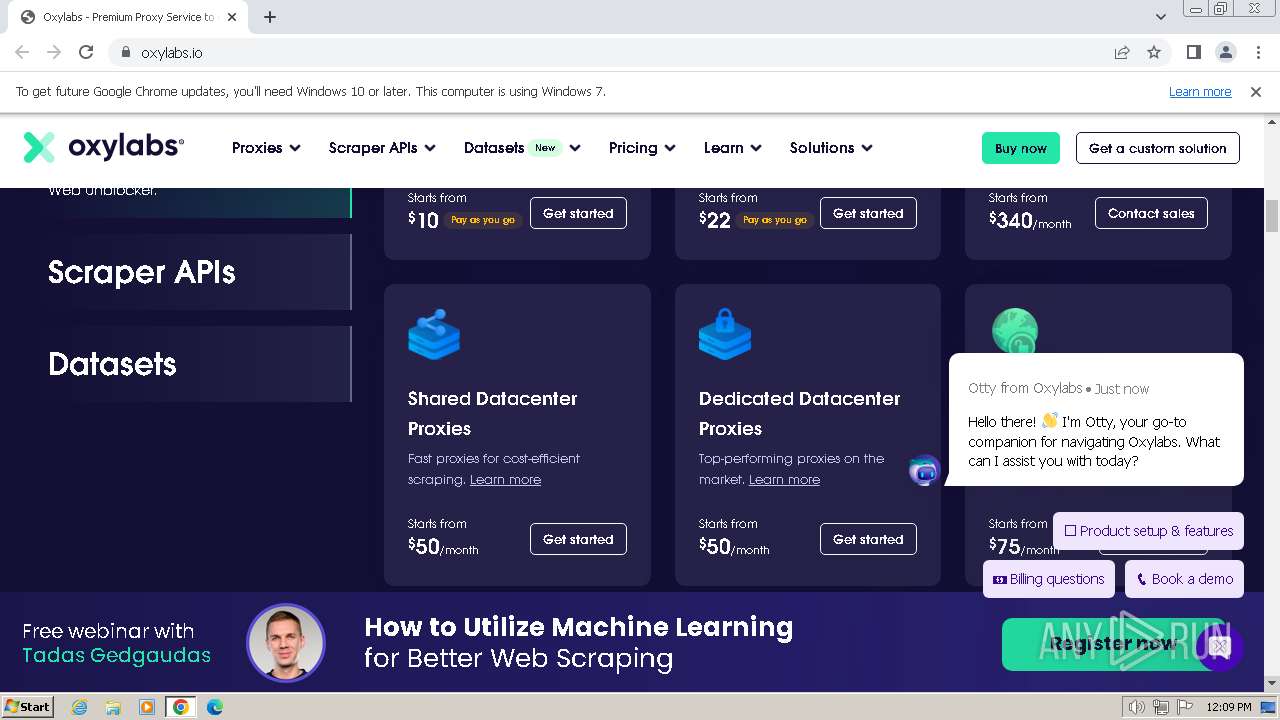The image size is (1280, 720).
Task: Expand the Datasets navigation menu
Action: (x=522, y=148)
